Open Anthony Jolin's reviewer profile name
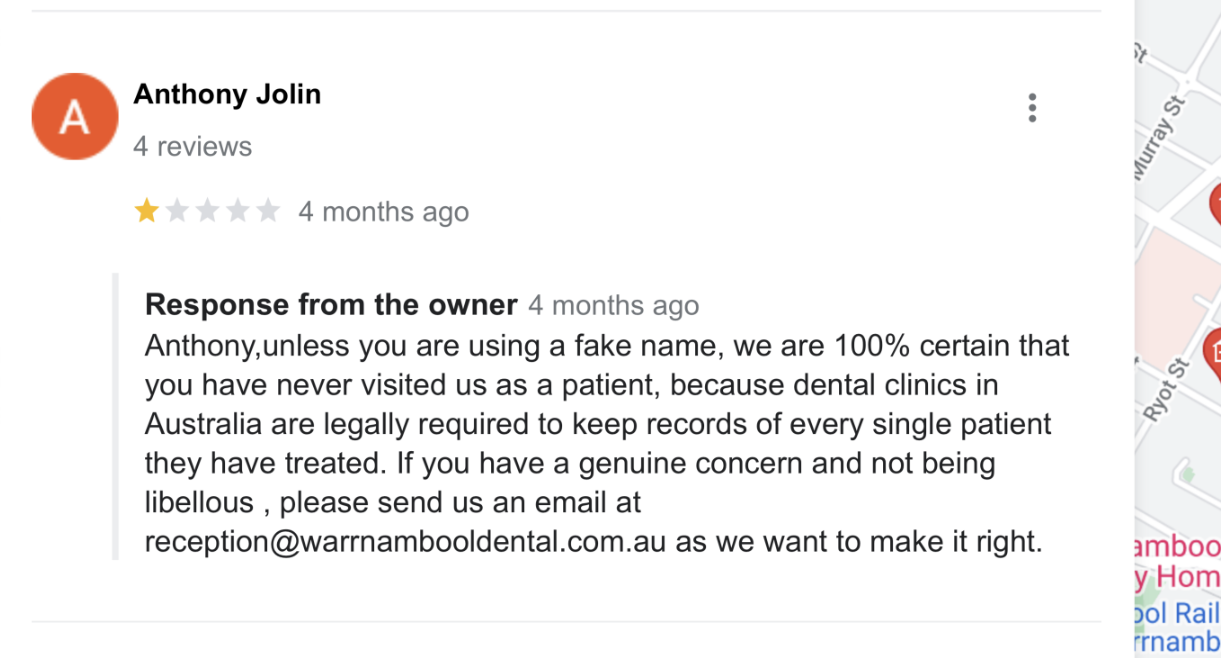This screenshot has width=1221, height=658. (227, 95)
